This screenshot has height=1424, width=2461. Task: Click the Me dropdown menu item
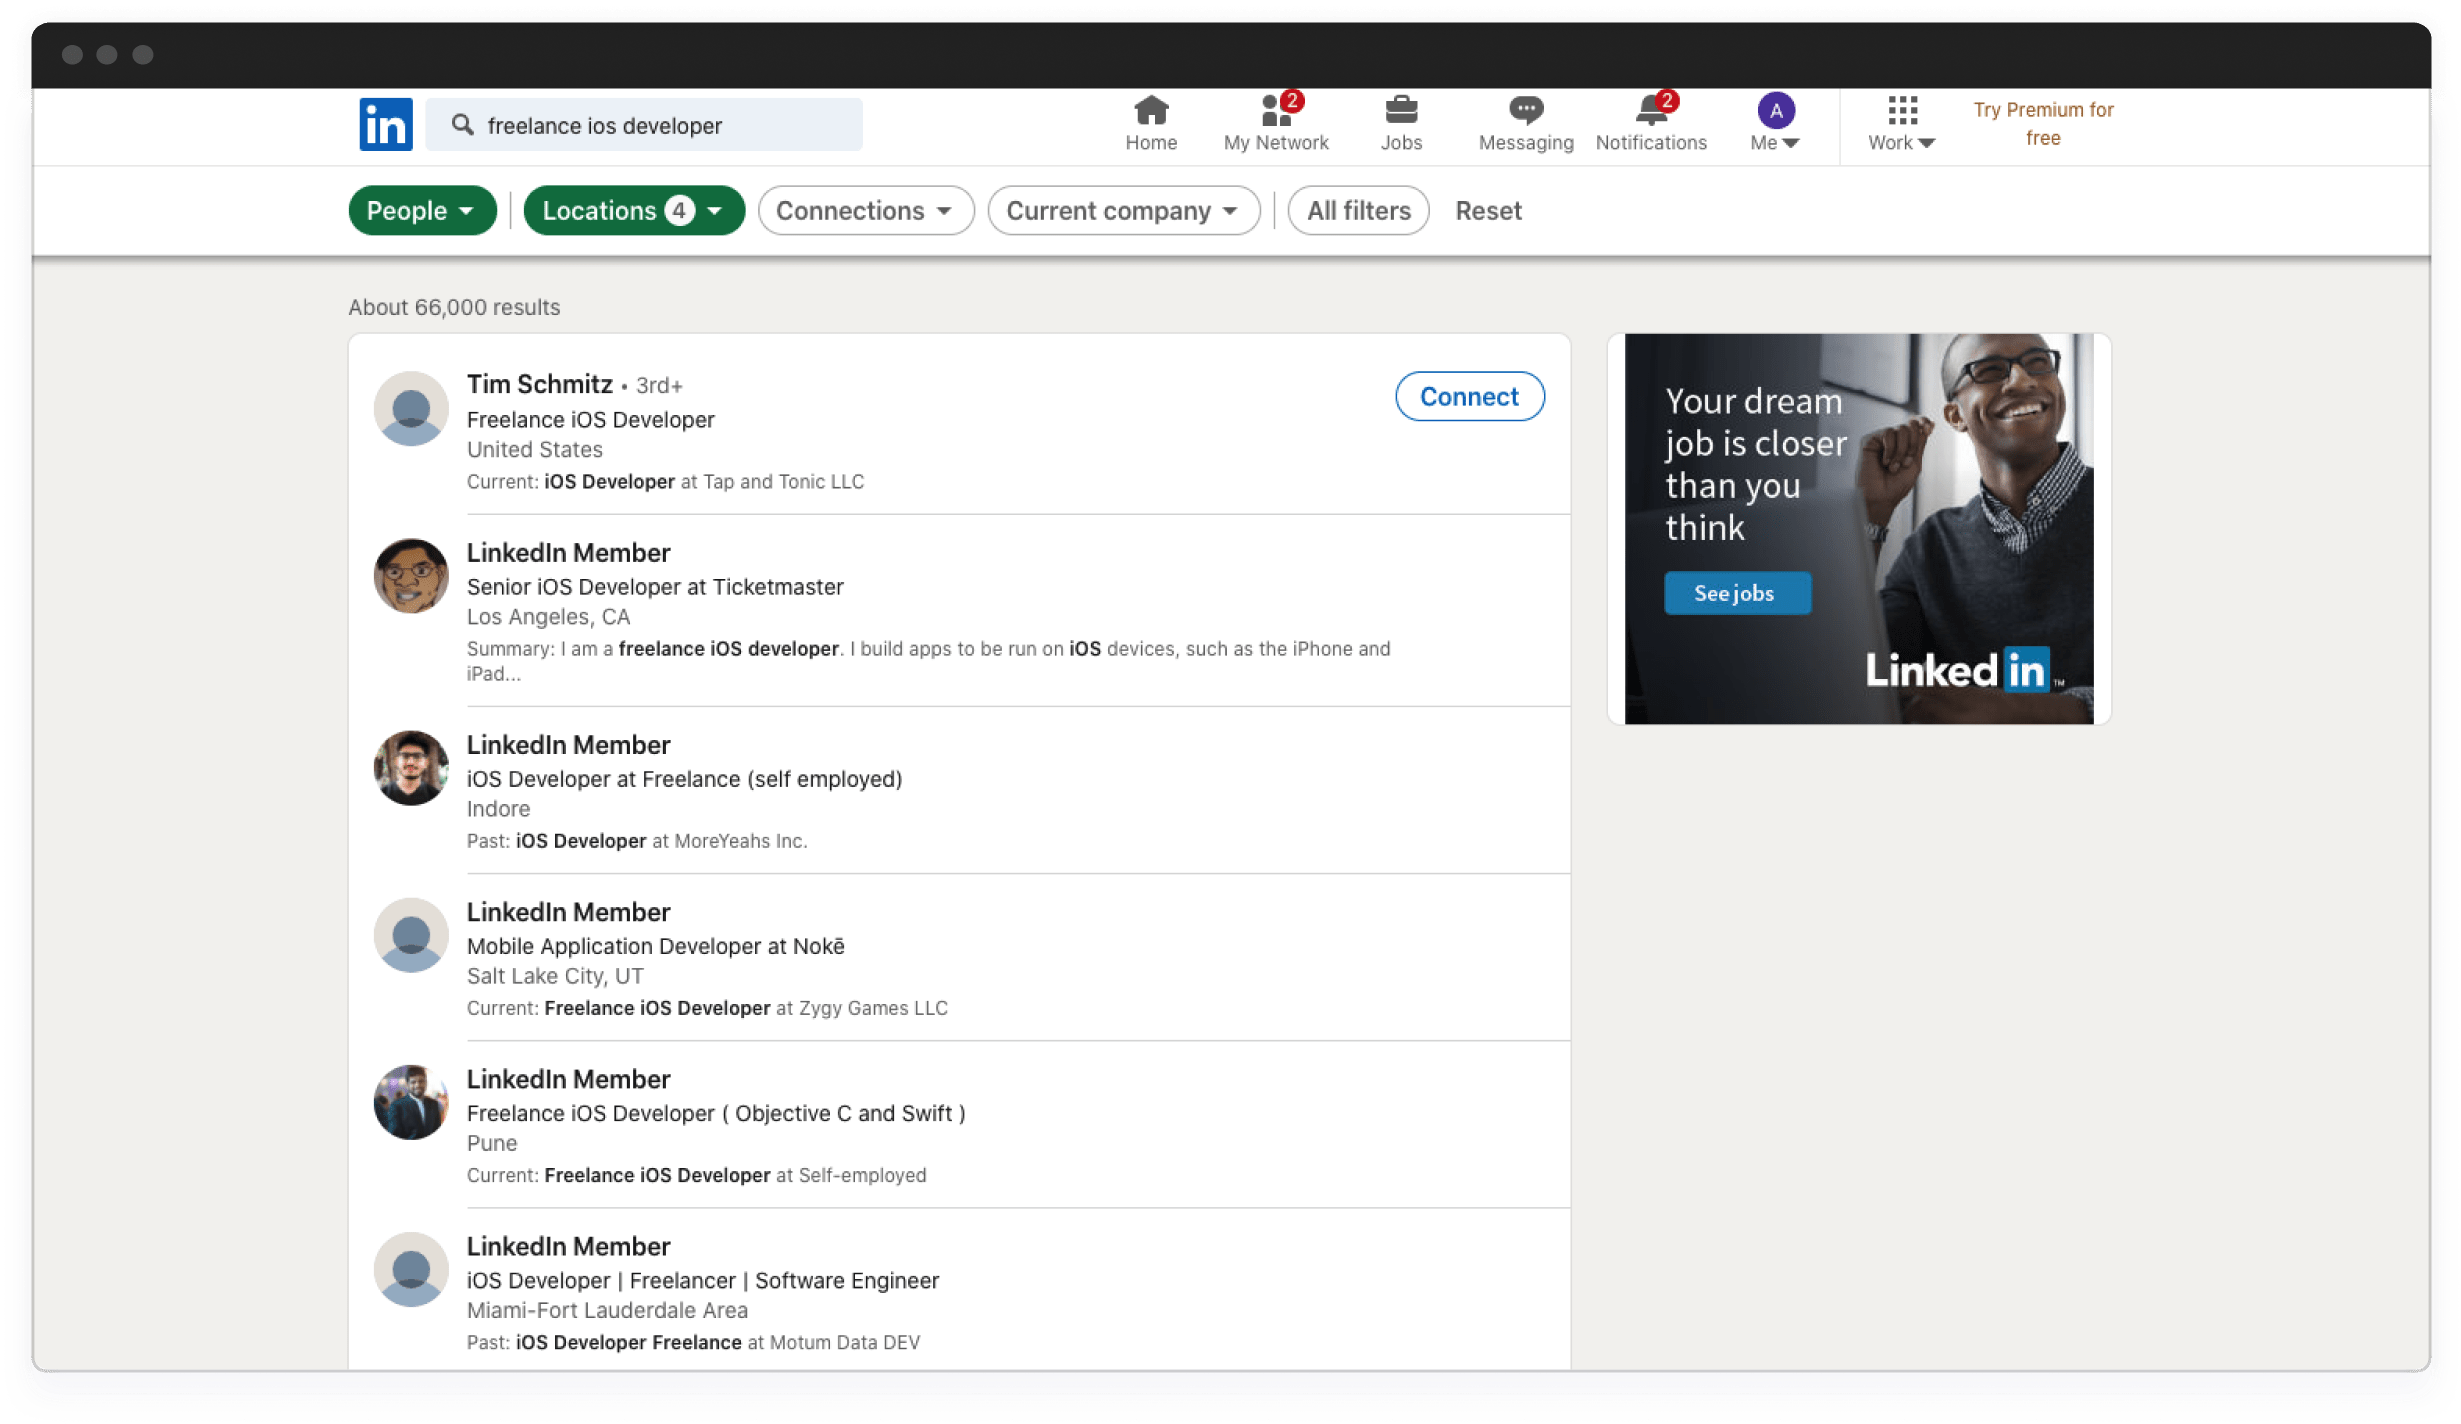pos(1773,142)
